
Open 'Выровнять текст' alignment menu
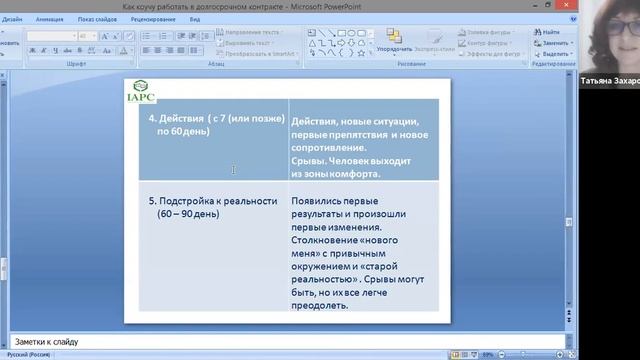(245, 43)
